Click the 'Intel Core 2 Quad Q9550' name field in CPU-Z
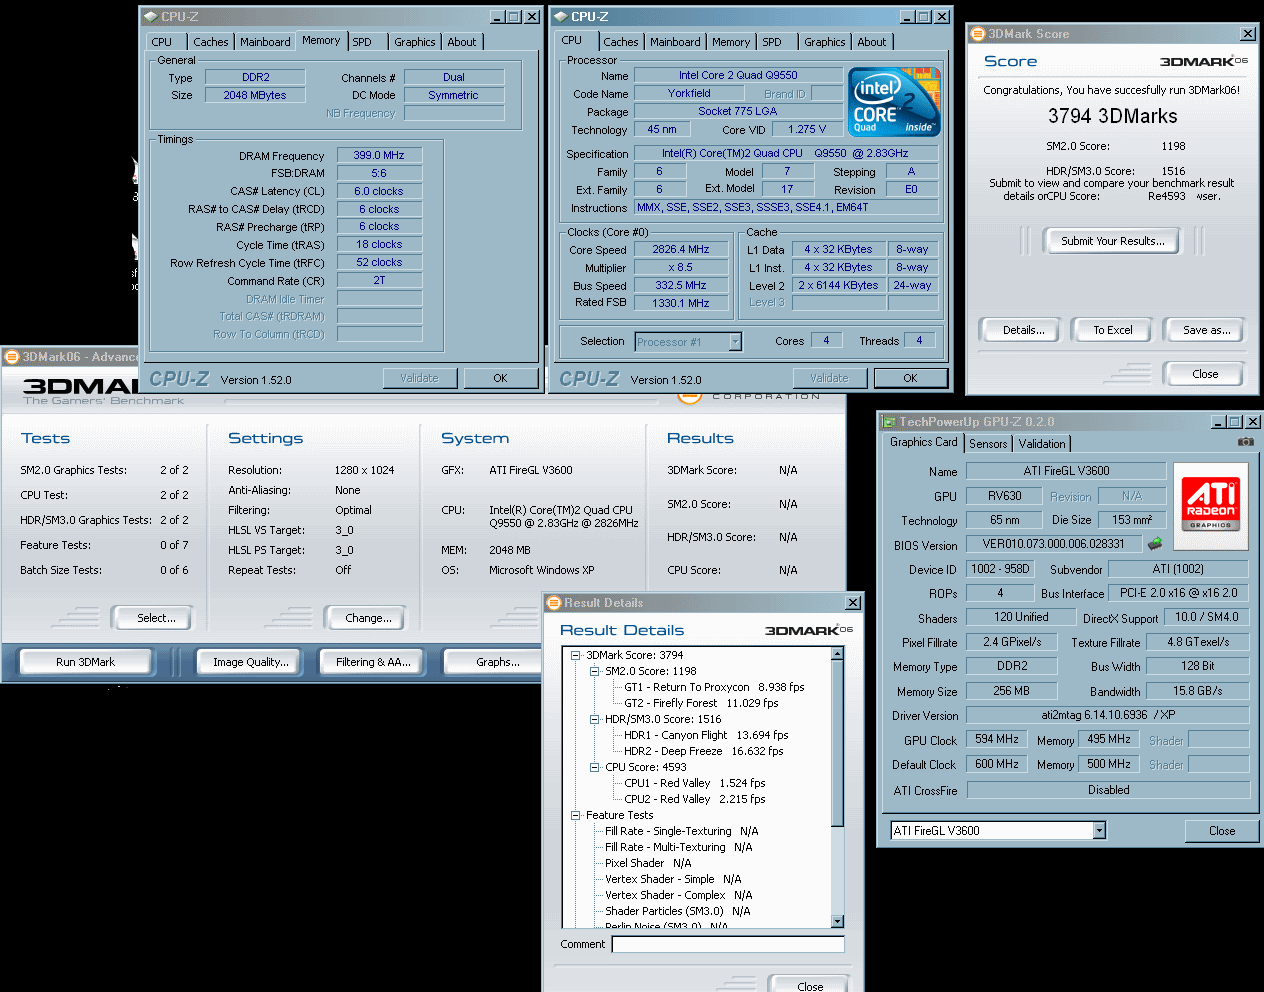The height and width of the screenshot is (992, 1264). pyautogui.click(x=738, y=75)
